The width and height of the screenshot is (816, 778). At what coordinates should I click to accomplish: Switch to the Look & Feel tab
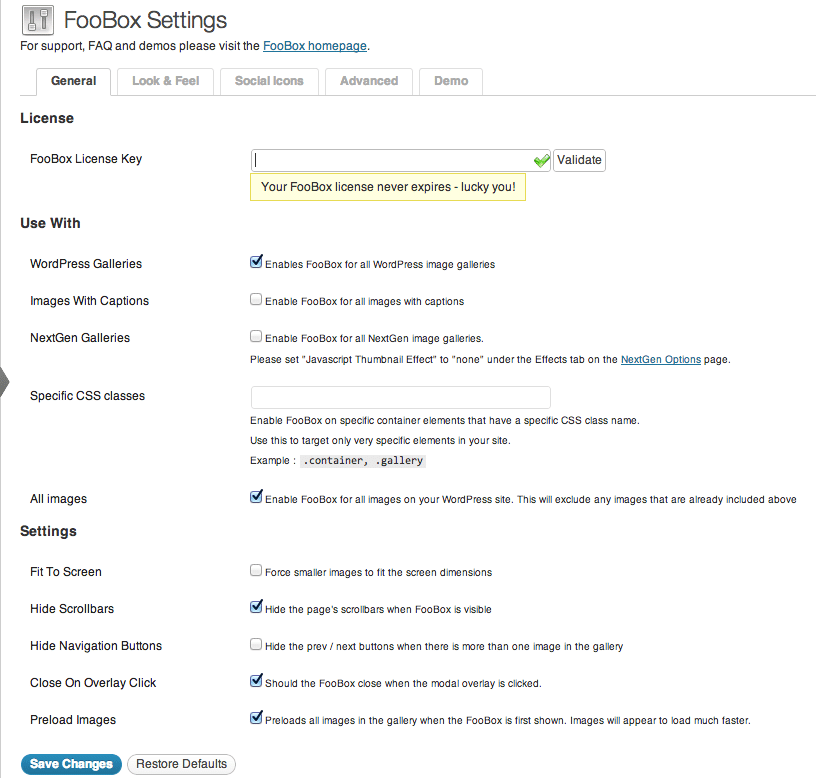(165, 81)
